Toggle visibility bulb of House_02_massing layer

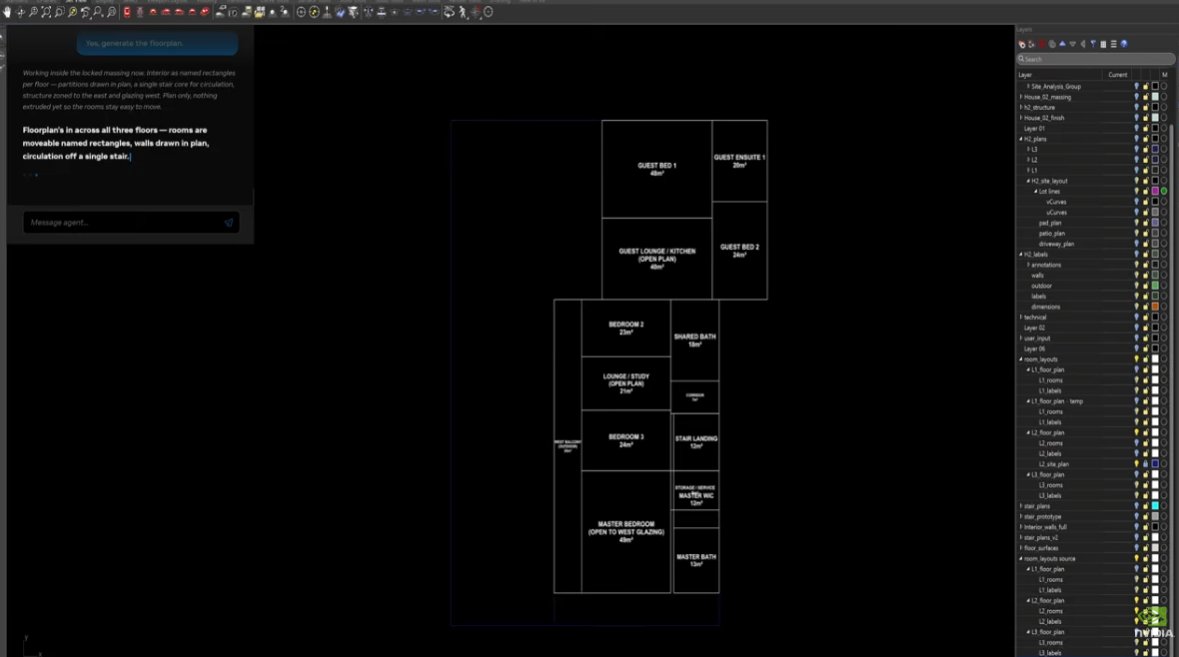click(1136, 97)
